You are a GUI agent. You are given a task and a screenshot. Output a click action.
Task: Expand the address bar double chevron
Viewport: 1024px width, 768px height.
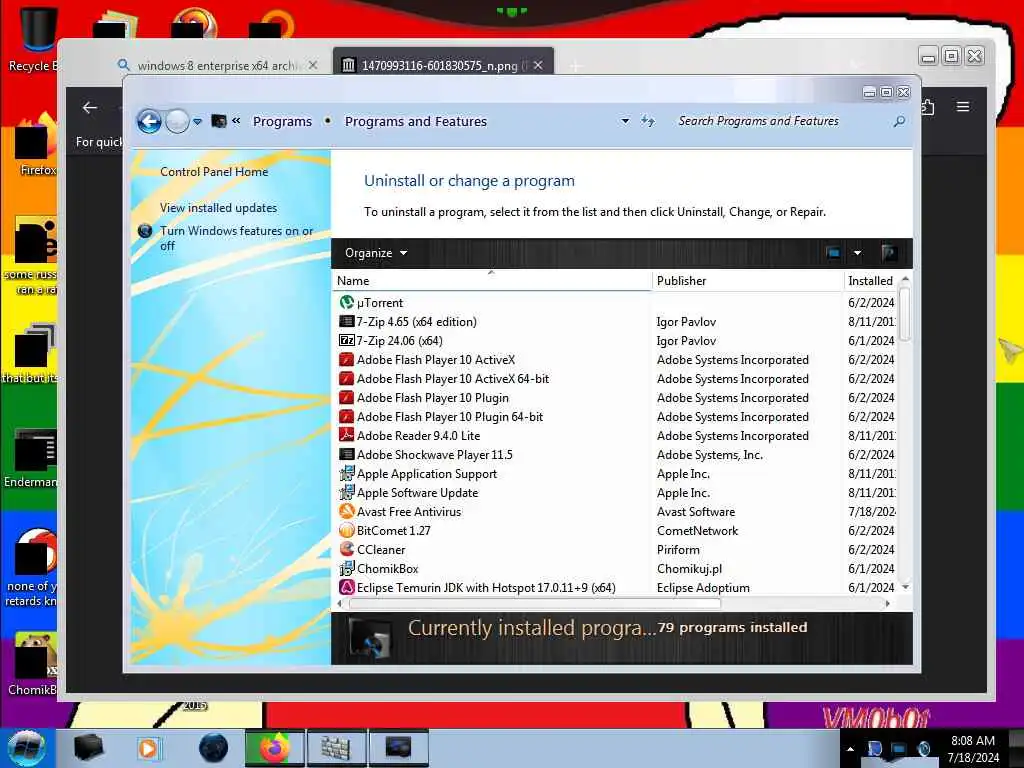pyautogui.click(x=236, y=120)
